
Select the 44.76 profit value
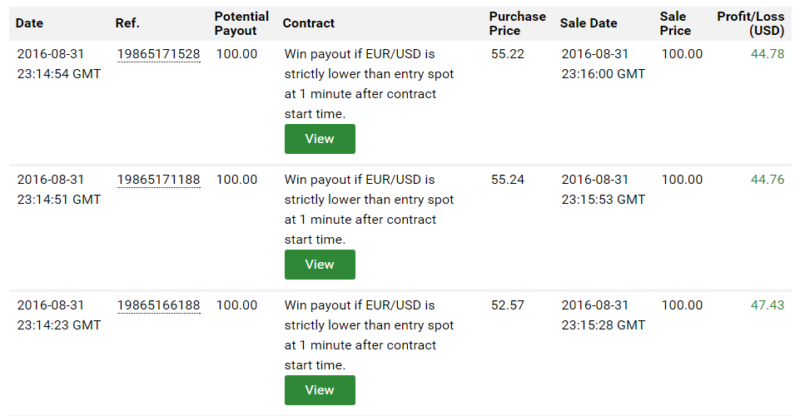tap(767, 180)
